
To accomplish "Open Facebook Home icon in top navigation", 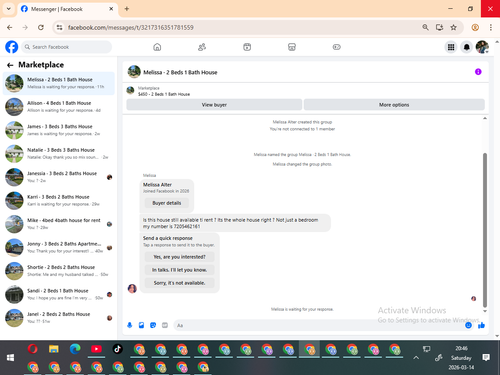I will [157, 47].
